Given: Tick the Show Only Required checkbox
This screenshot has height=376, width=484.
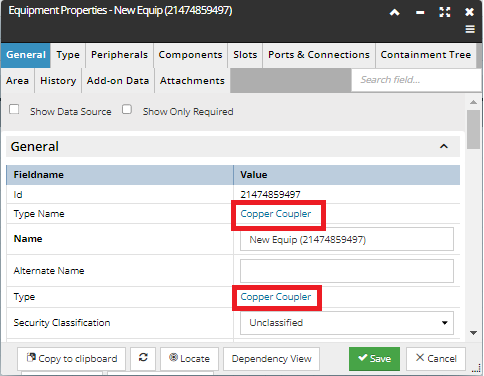Looking at the screenshot, I should (127, 109).
